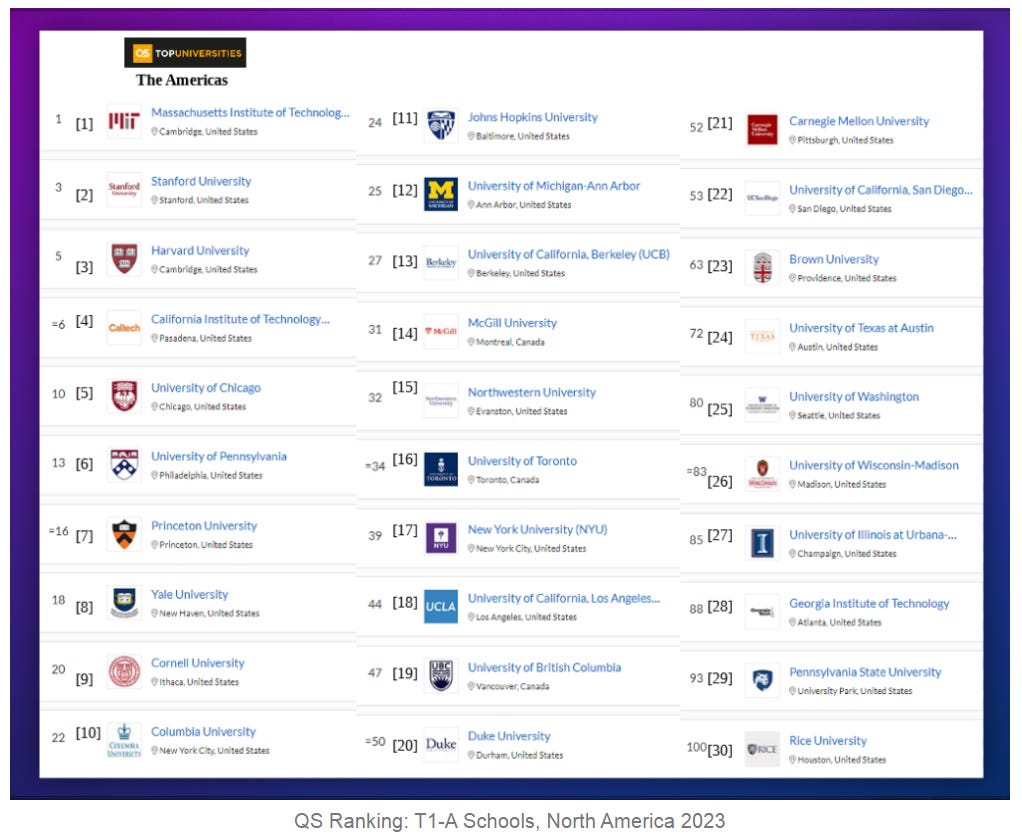Open University of California, Berkeley link
Image resolution: width=1022 pixels, height=839 pixels.
coord(568,254)
